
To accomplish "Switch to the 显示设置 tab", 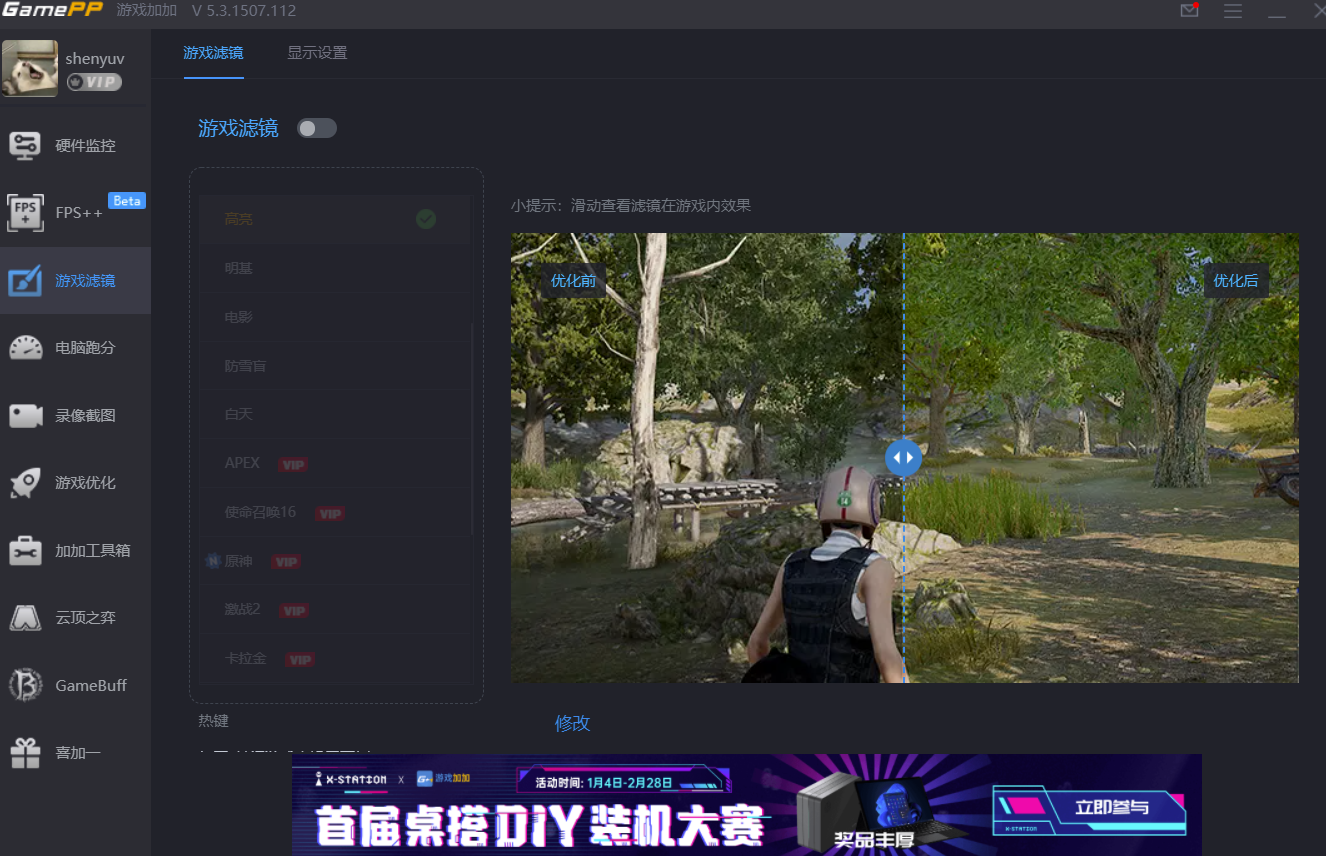I will tap(317, 53).
